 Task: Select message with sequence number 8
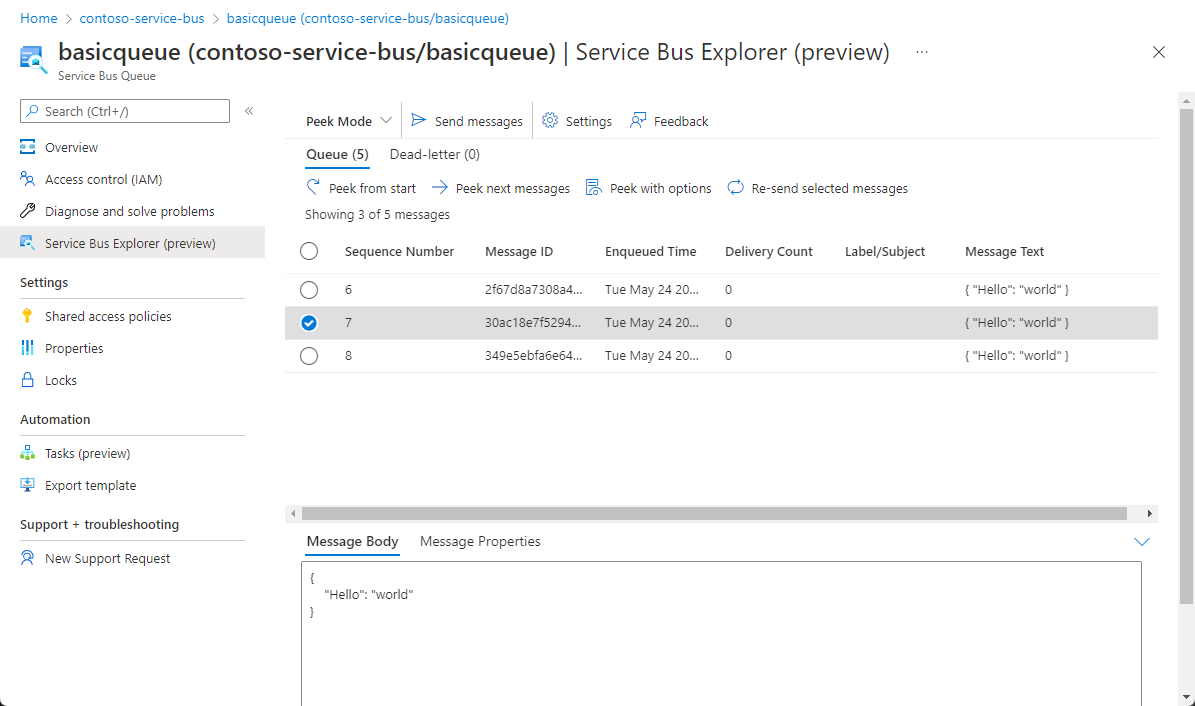tap(309, 356)
